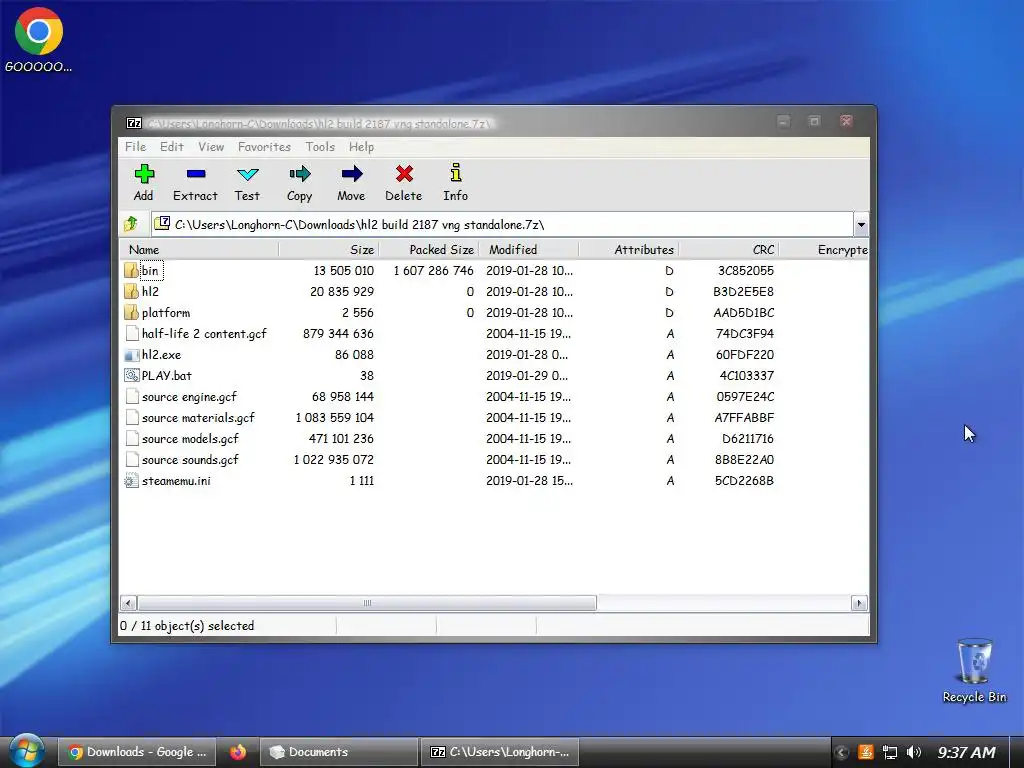Screen dimensions: 1024x768
Task: Sort by Name column header
Action: coord(199,249)
